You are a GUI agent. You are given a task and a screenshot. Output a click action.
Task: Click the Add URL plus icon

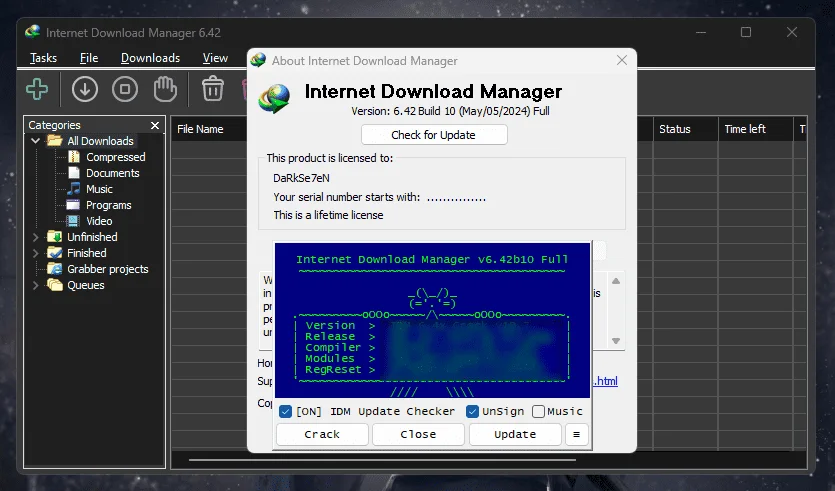point(37,89)
